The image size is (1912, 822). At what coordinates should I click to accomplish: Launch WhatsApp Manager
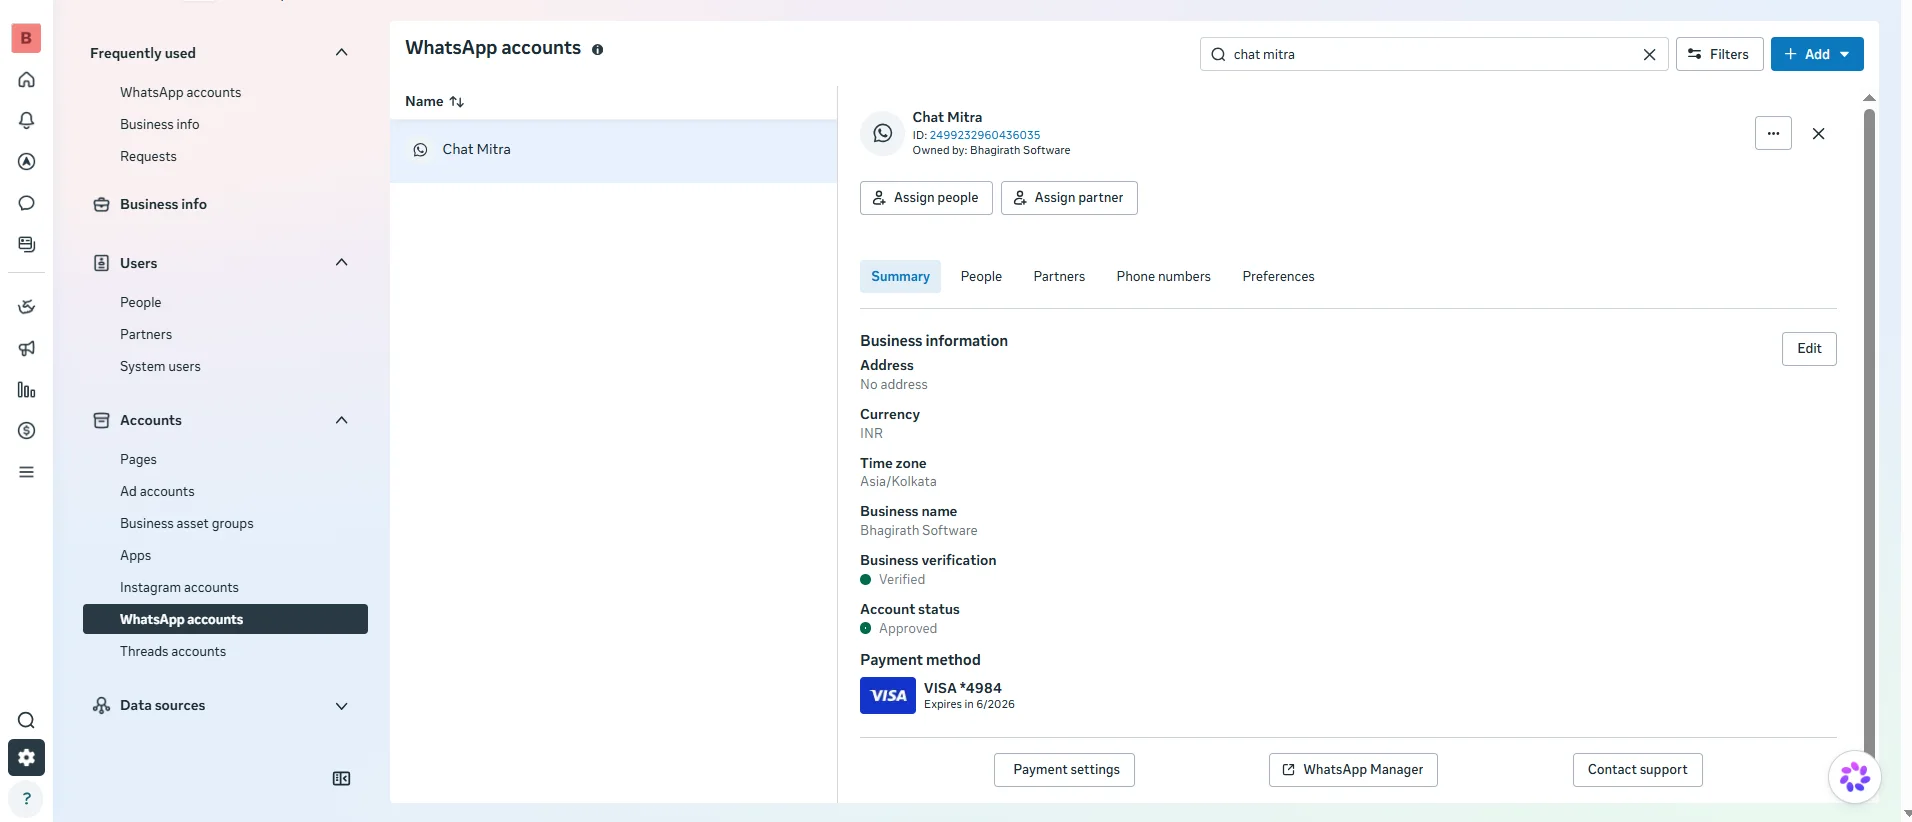1353,770
